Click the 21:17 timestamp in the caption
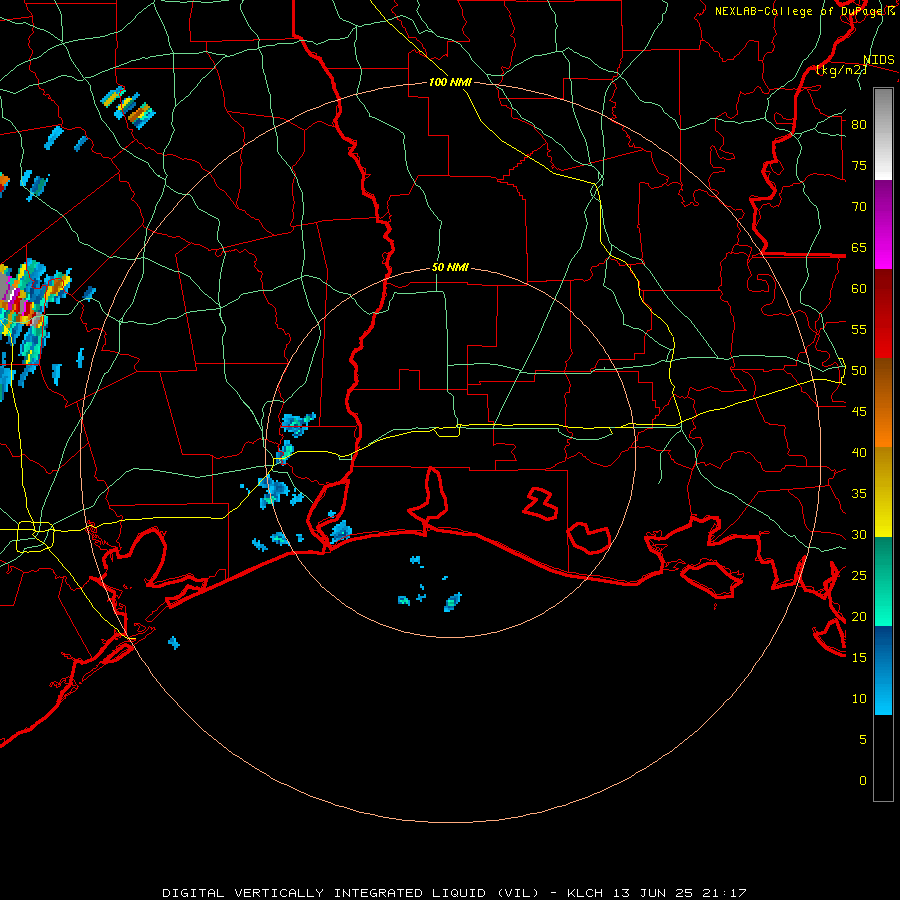This screenshot has width=900, height=900. click(723, 893)
